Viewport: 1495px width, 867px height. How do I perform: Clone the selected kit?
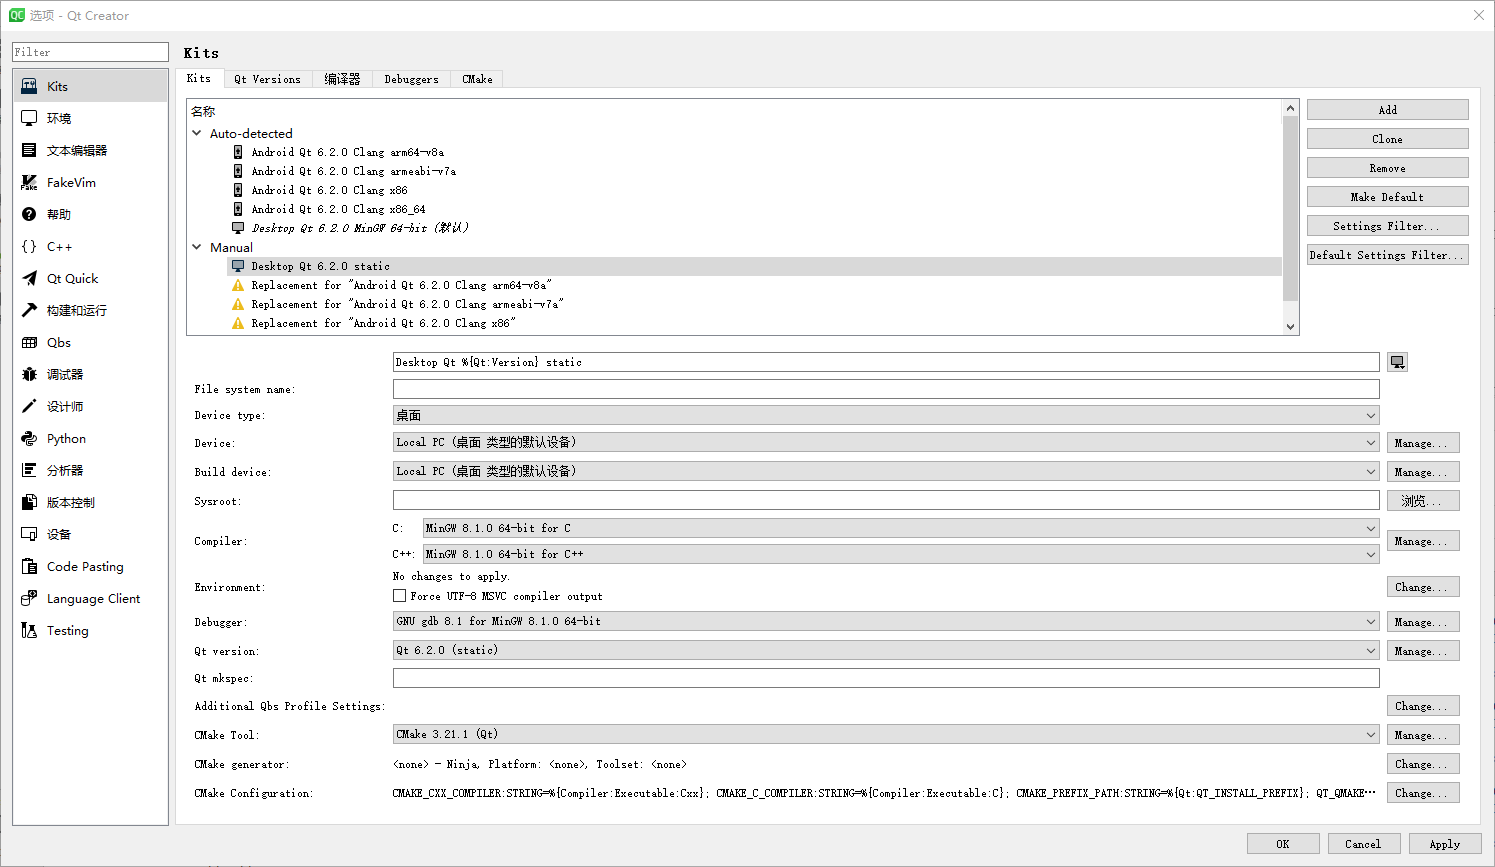click(x=1387, y=138)
